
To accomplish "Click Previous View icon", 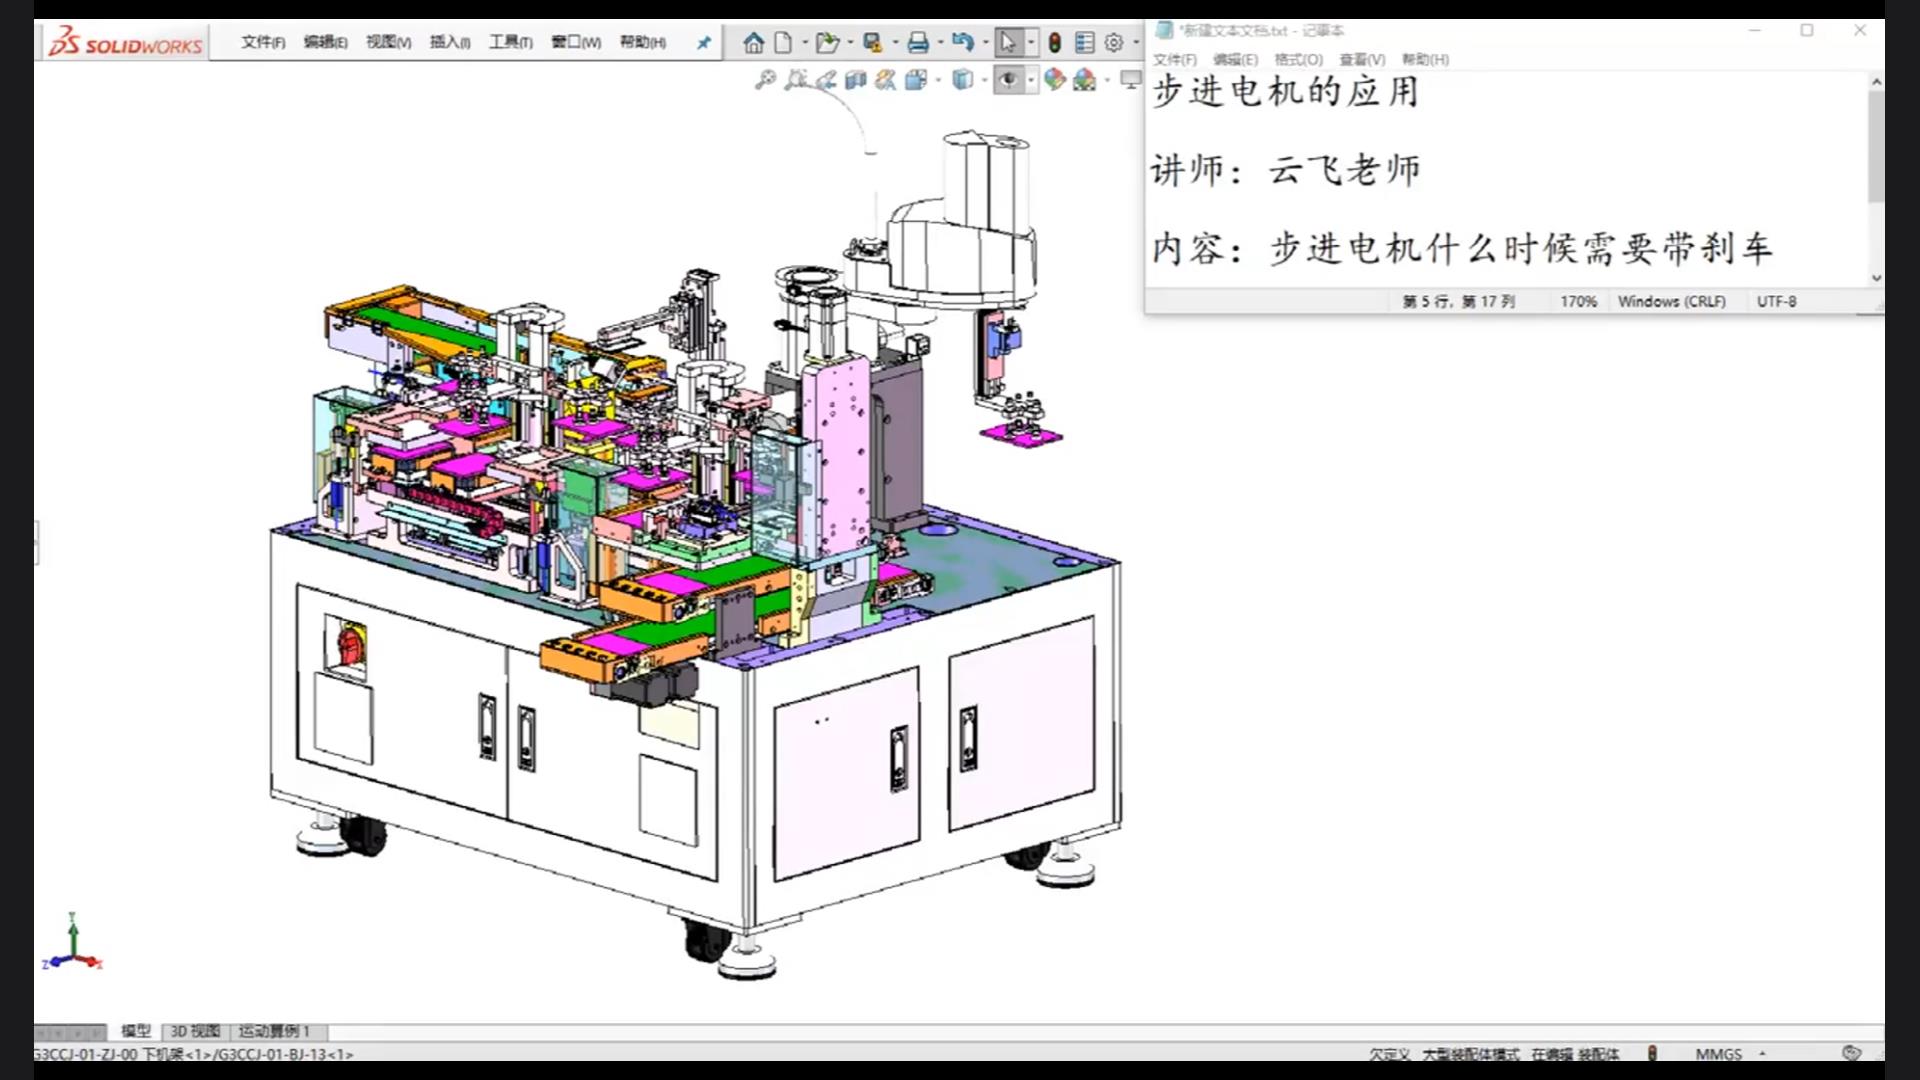I will pyautogui.click(x=826, y=80).
